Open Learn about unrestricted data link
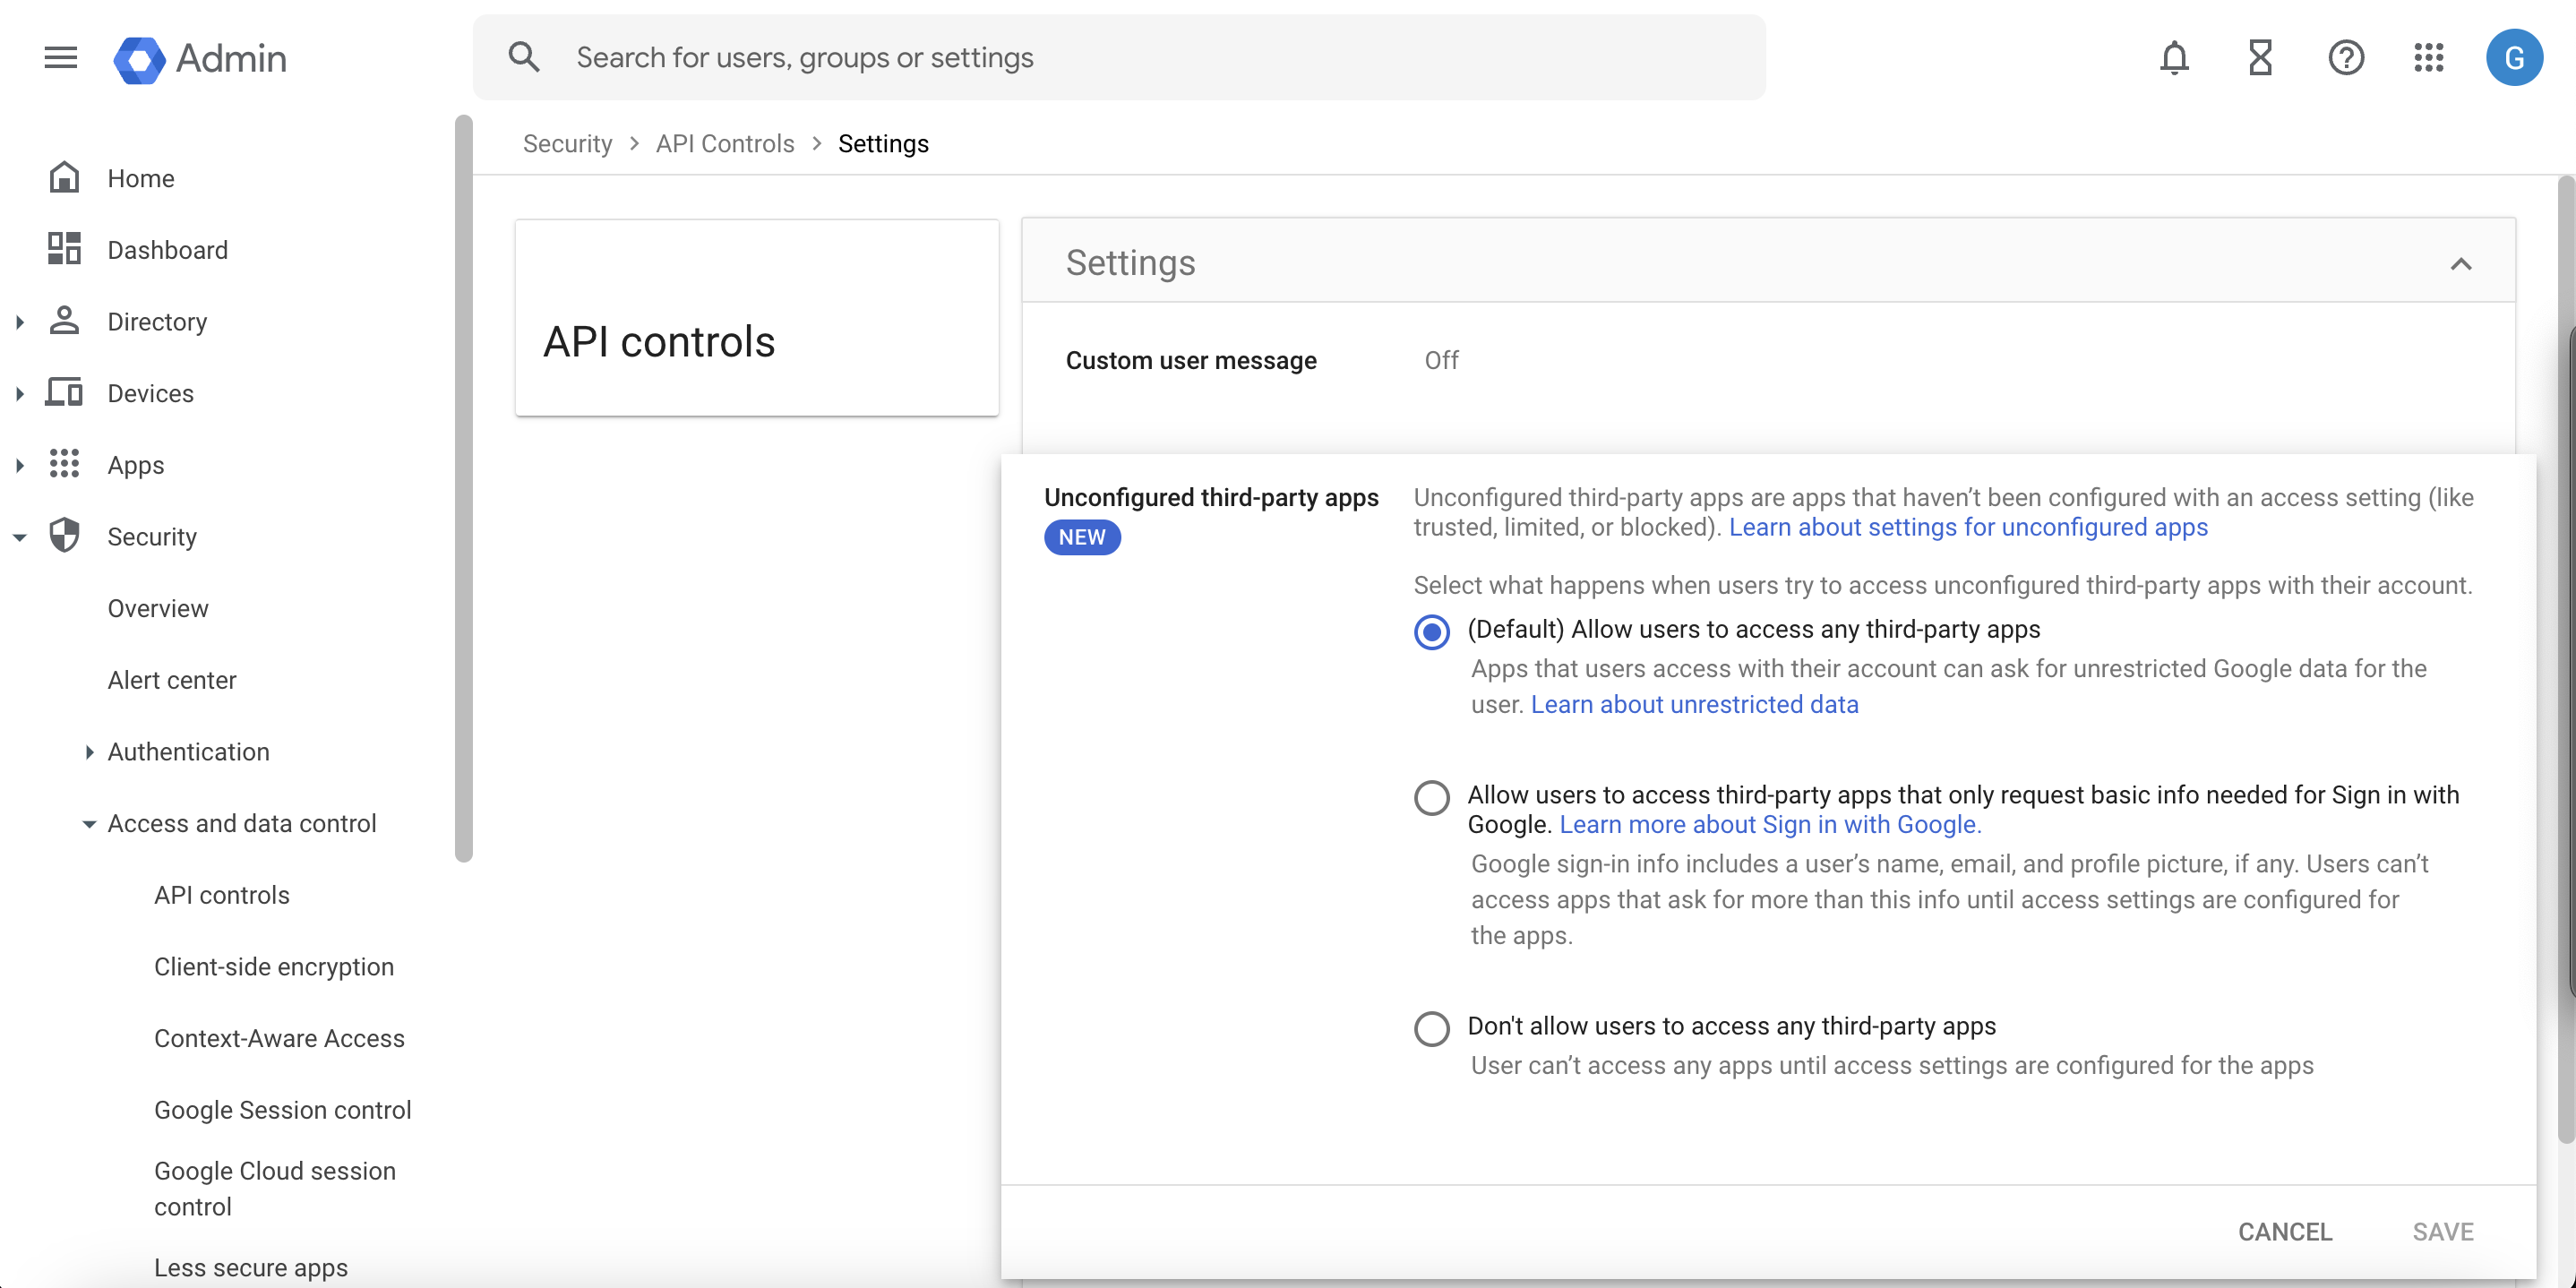 click(x=1694, y=704)
